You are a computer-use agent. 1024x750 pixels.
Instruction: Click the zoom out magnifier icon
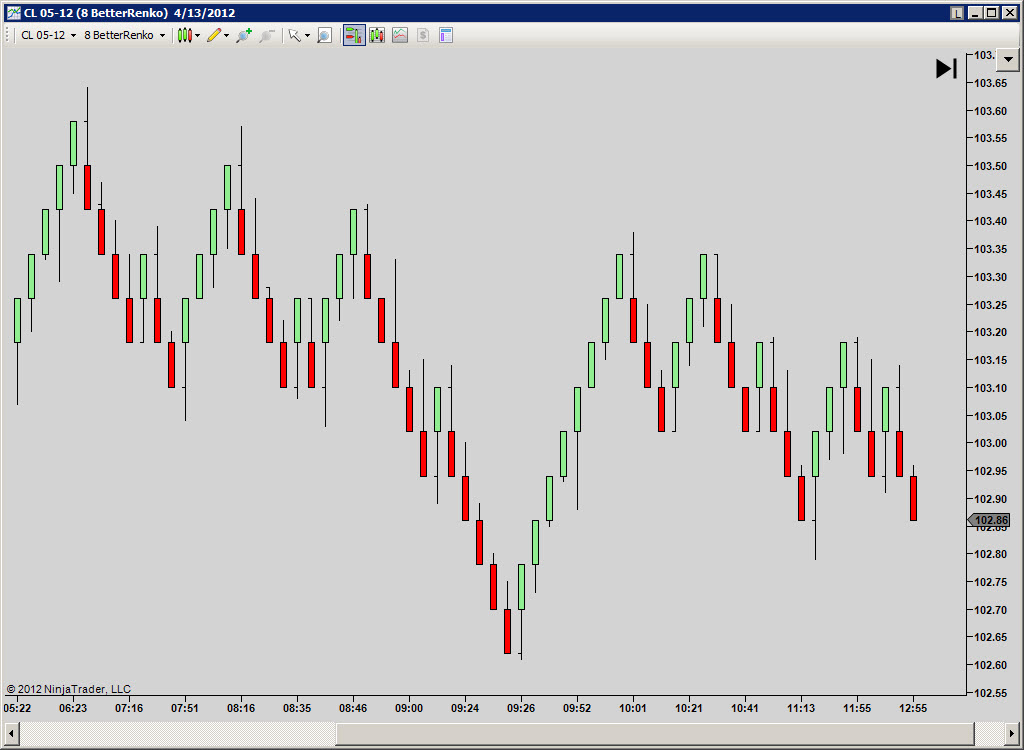[266, 35]
